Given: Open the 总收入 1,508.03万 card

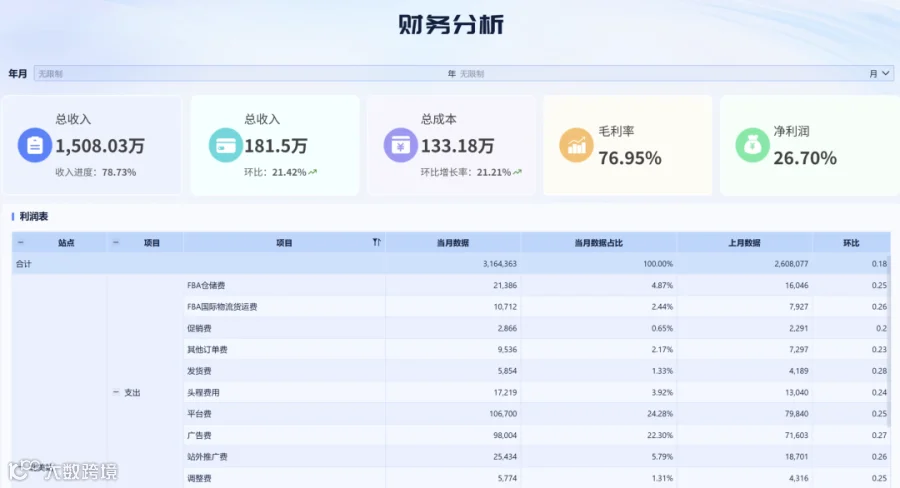Looking at the screenshot, I should coord(92,145).
